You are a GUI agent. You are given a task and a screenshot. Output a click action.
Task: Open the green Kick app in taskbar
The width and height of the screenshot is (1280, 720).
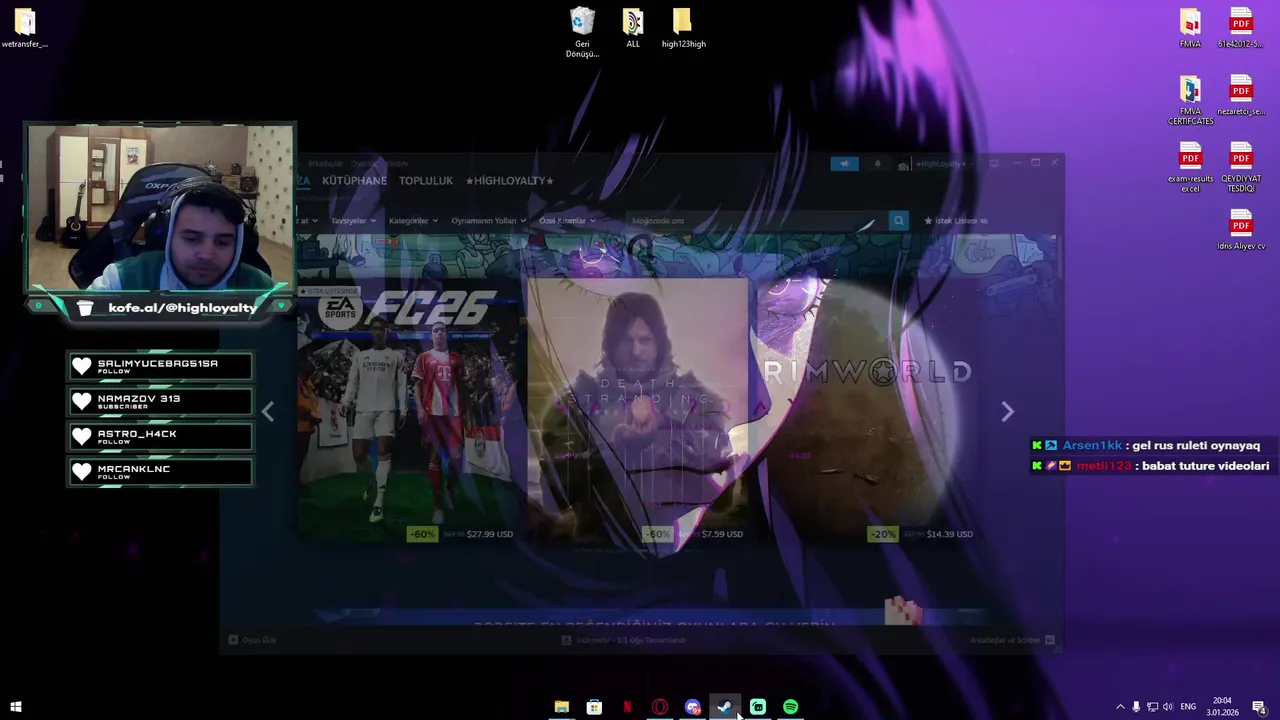point(758,707)
